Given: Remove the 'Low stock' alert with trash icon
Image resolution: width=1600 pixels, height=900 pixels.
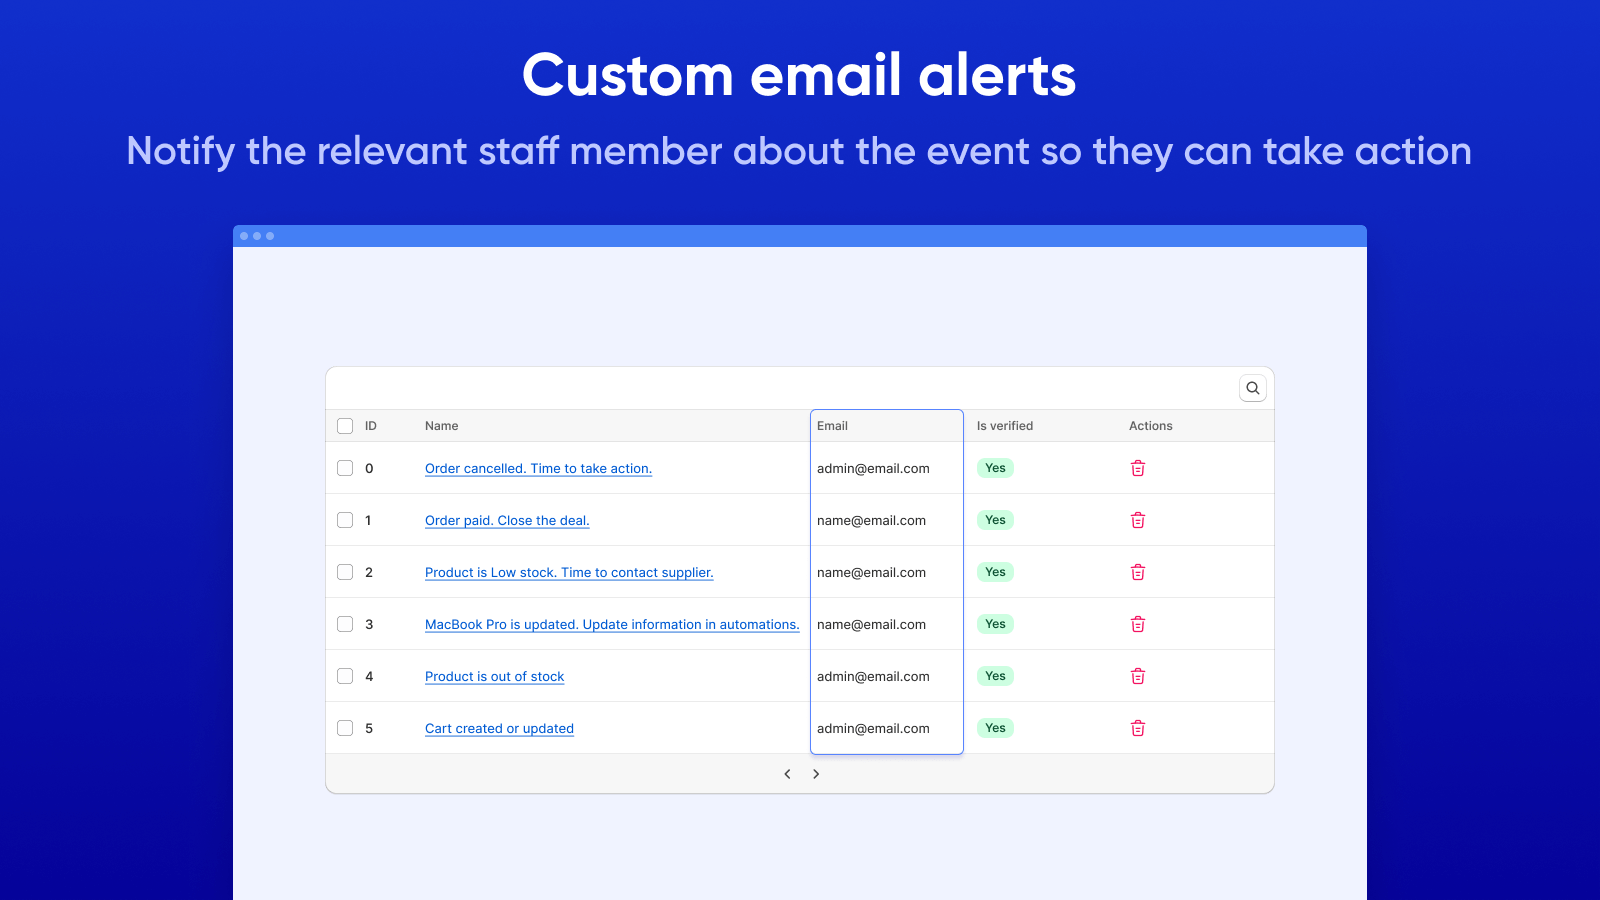Looking at the screenshot, I should (1137, 572).
